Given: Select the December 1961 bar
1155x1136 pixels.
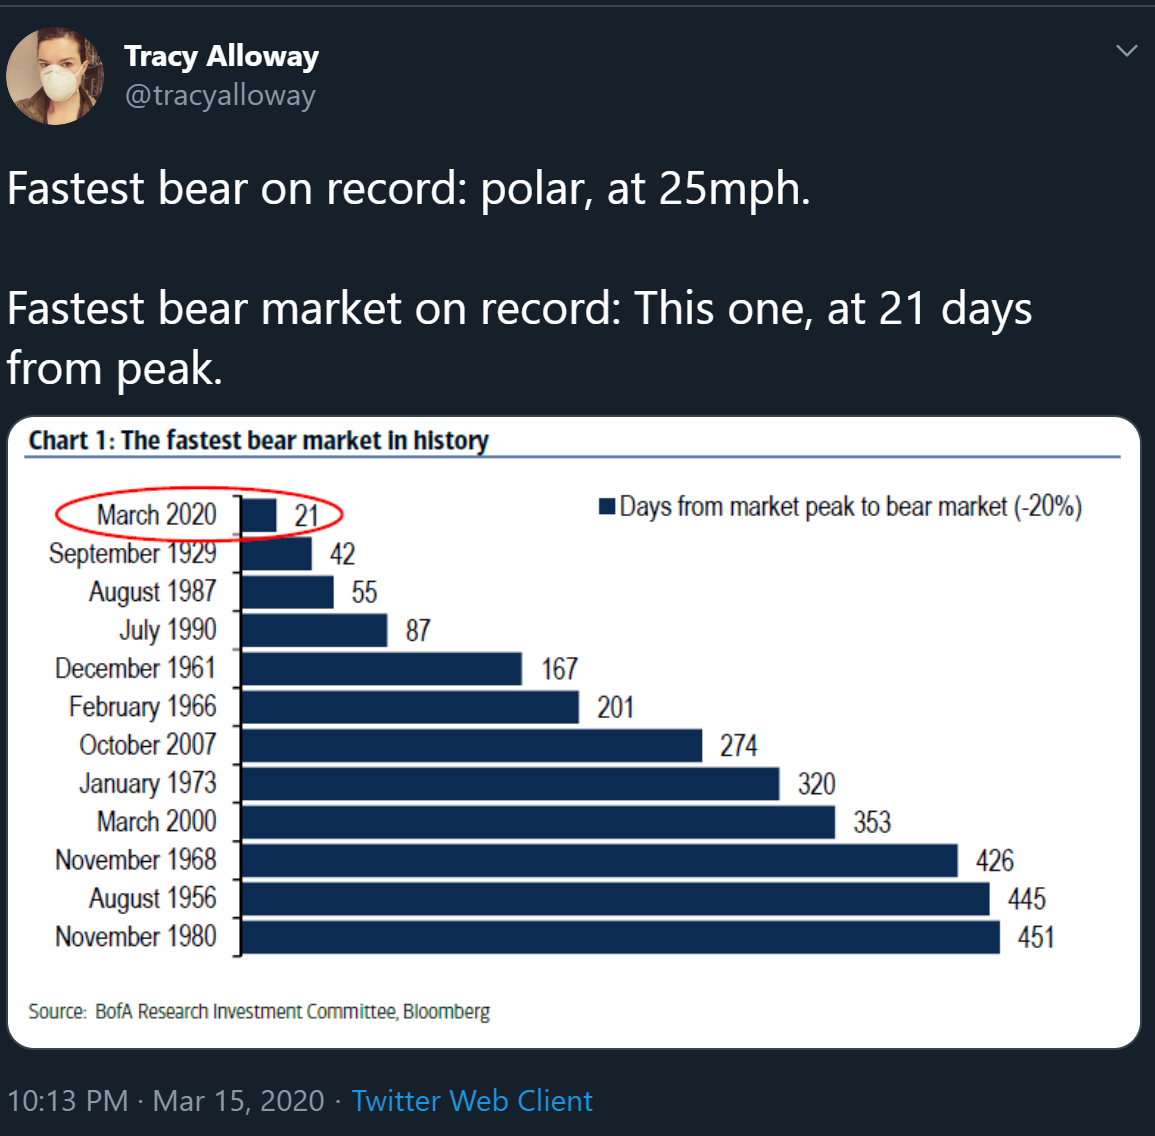Looking at the screenshot, I should [381, 669].
